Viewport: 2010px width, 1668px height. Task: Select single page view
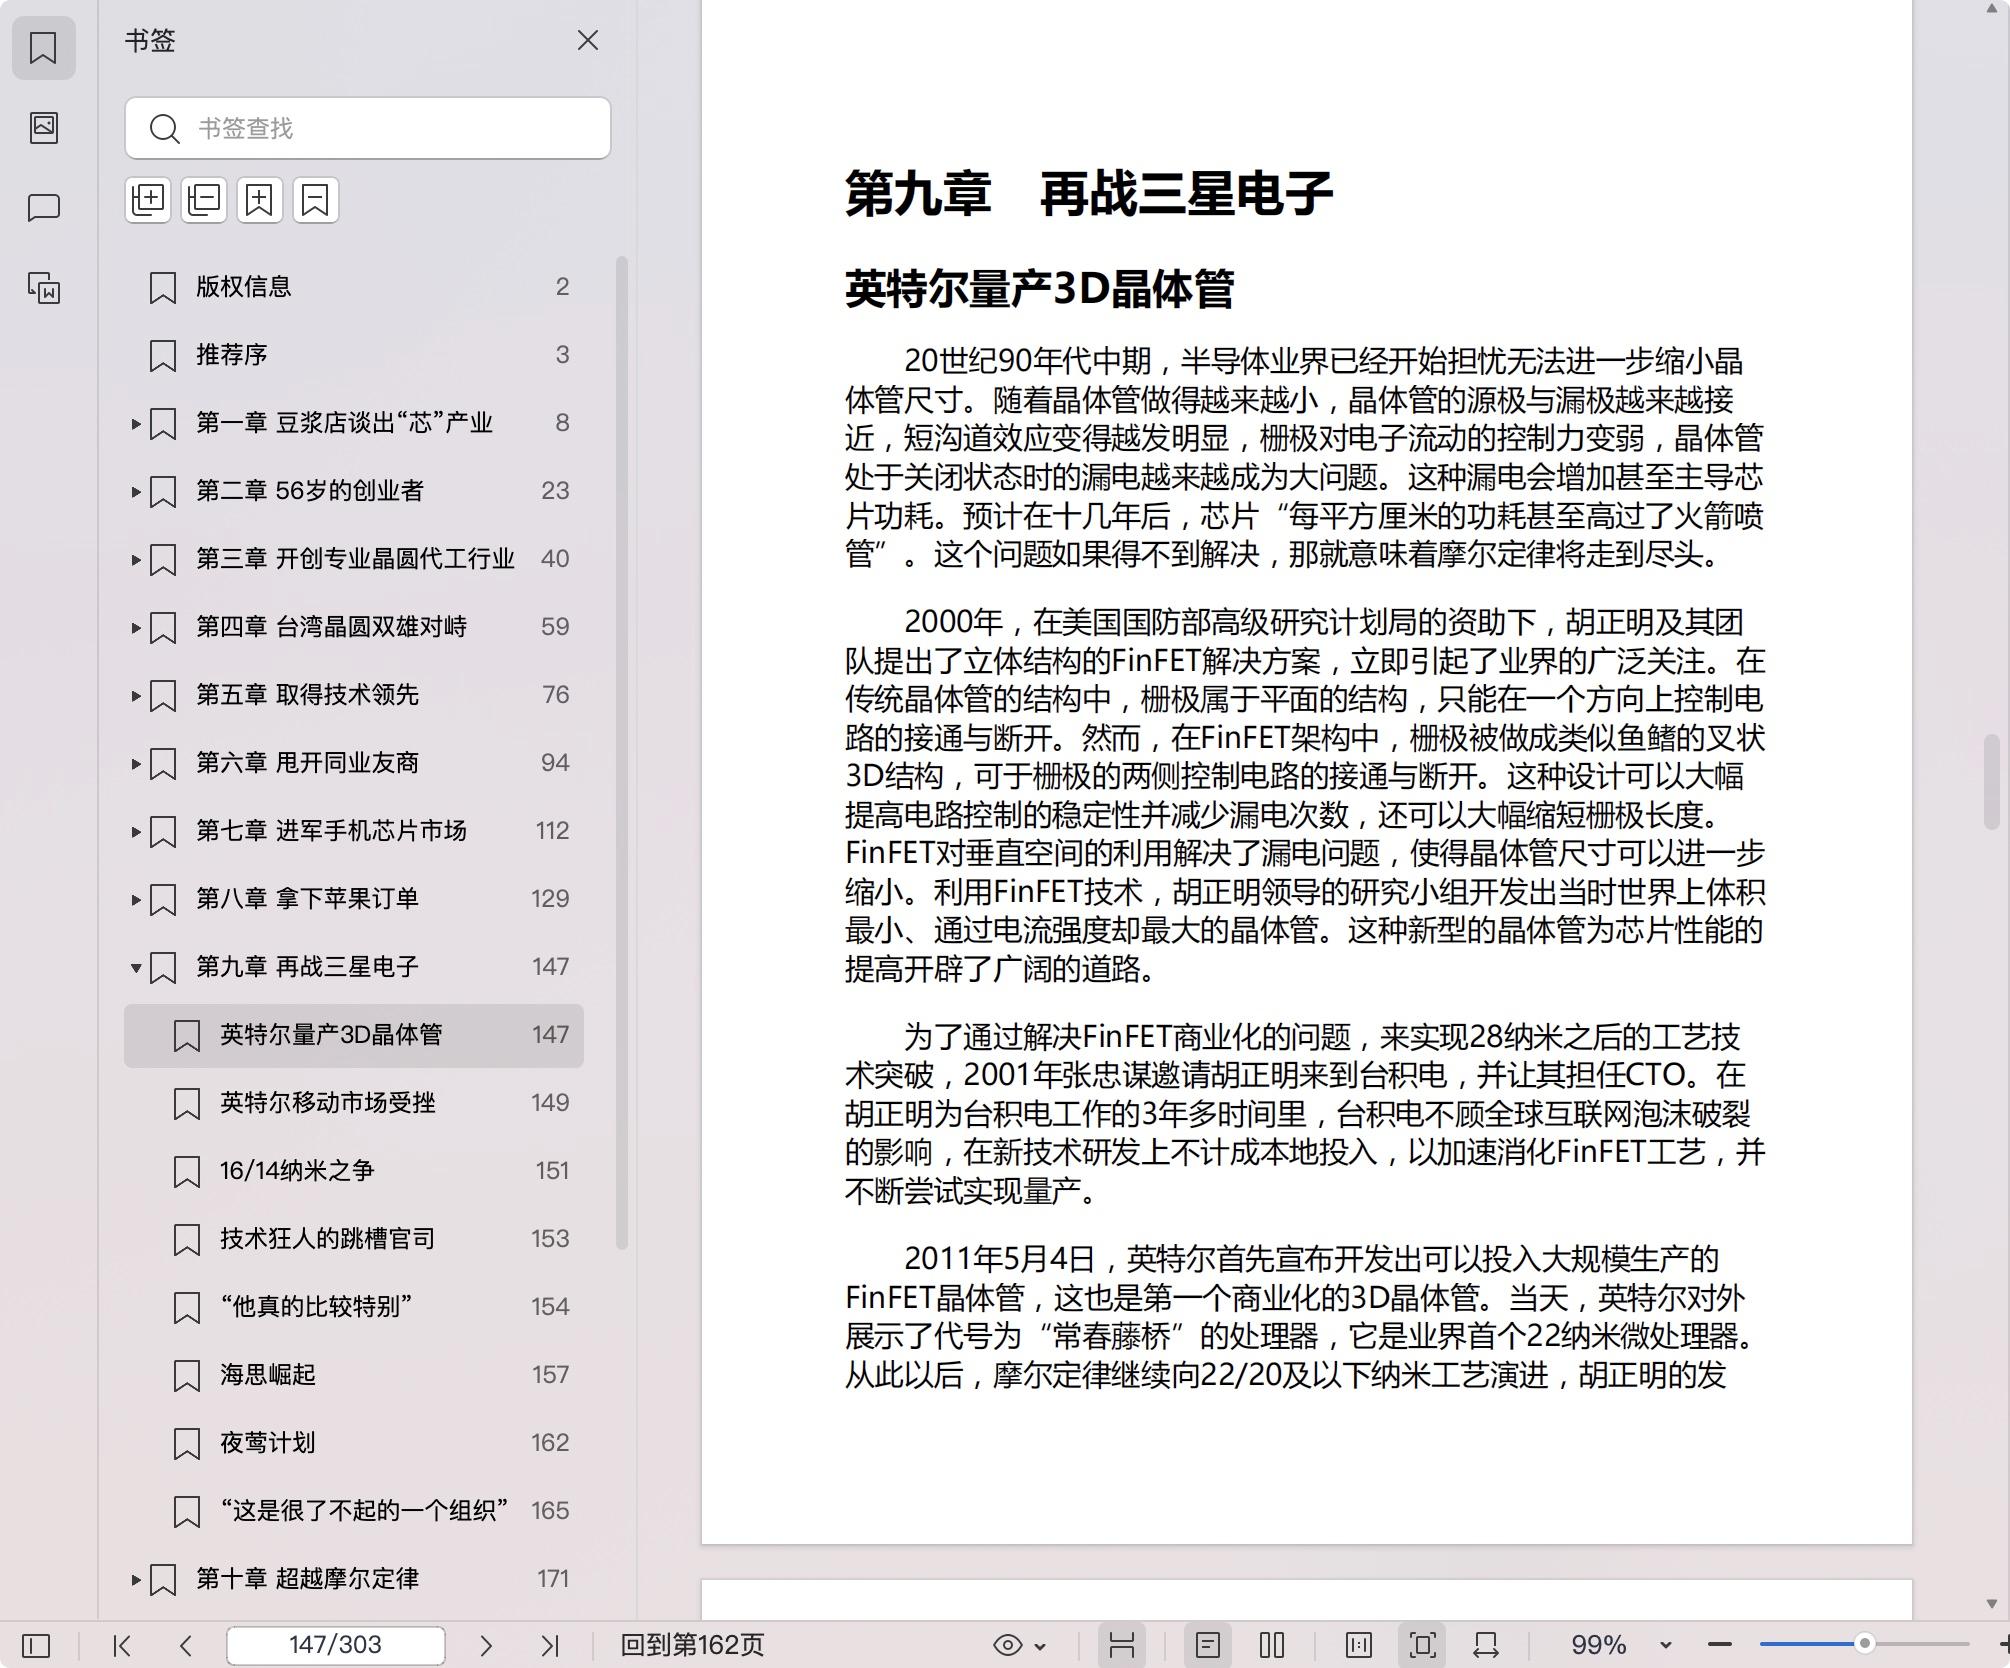pyautogui.click(x=1208, y=1645)
